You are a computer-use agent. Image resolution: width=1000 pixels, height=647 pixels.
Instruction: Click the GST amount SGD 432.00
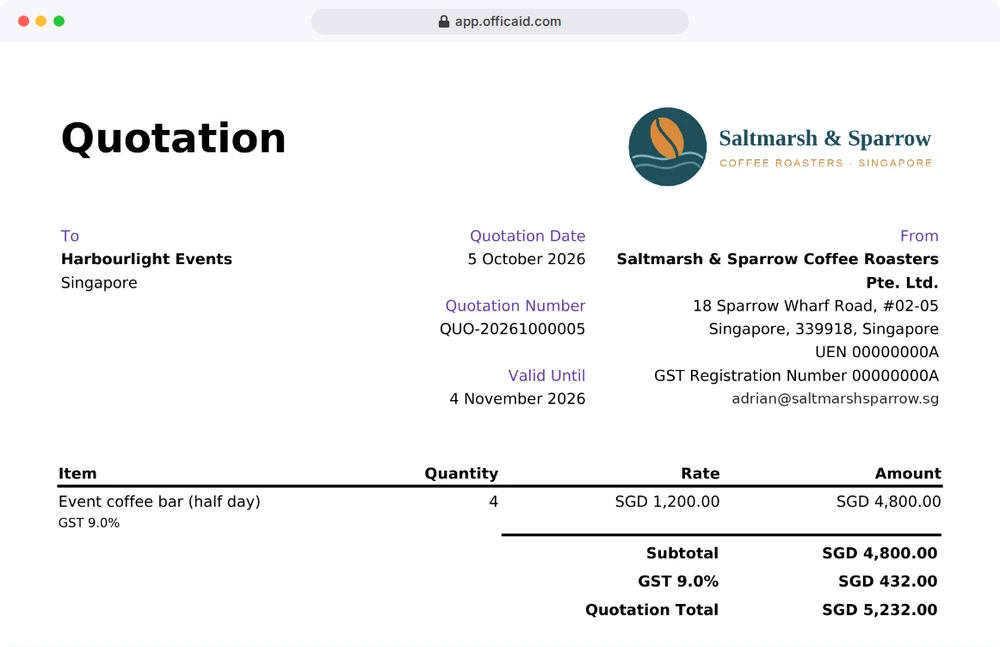[x=888, y=581]
